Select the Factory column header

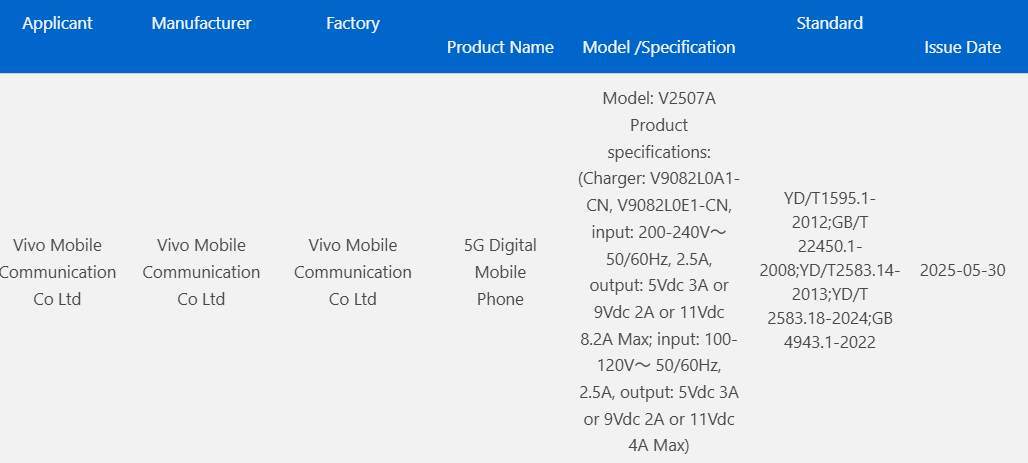(352, 23)
